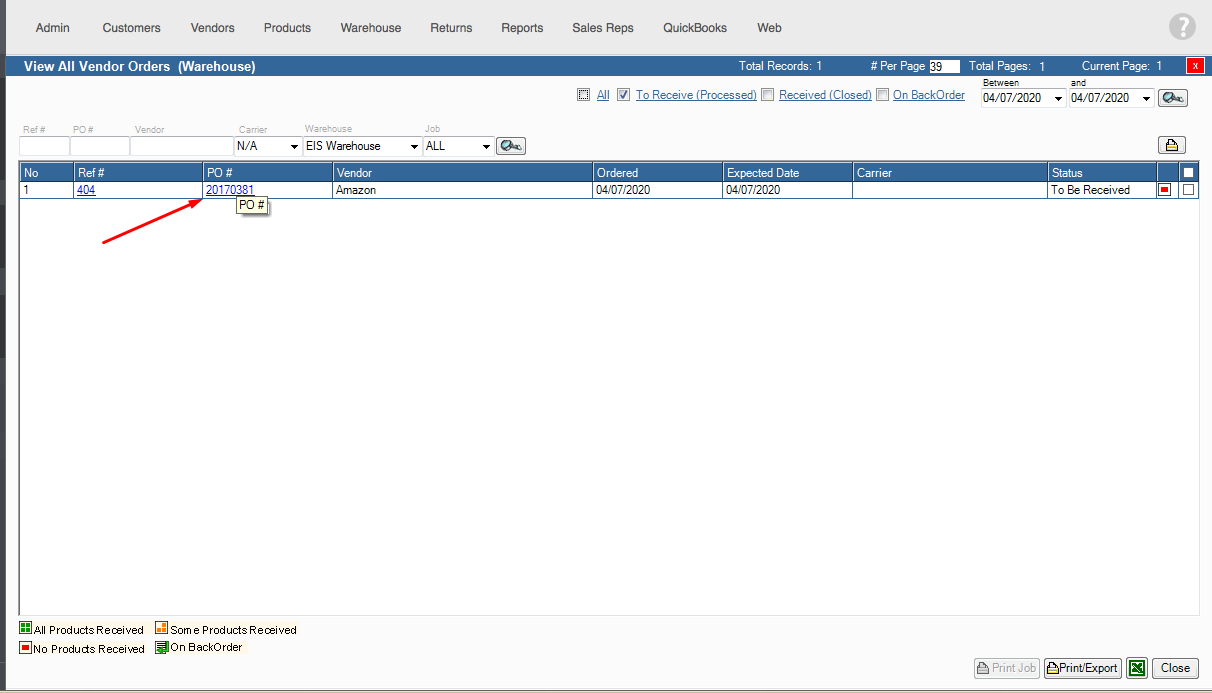Viewport: 1212px width, 693px height.
Task: Click the All Products Received legend icon
Action: pos(26,629)
